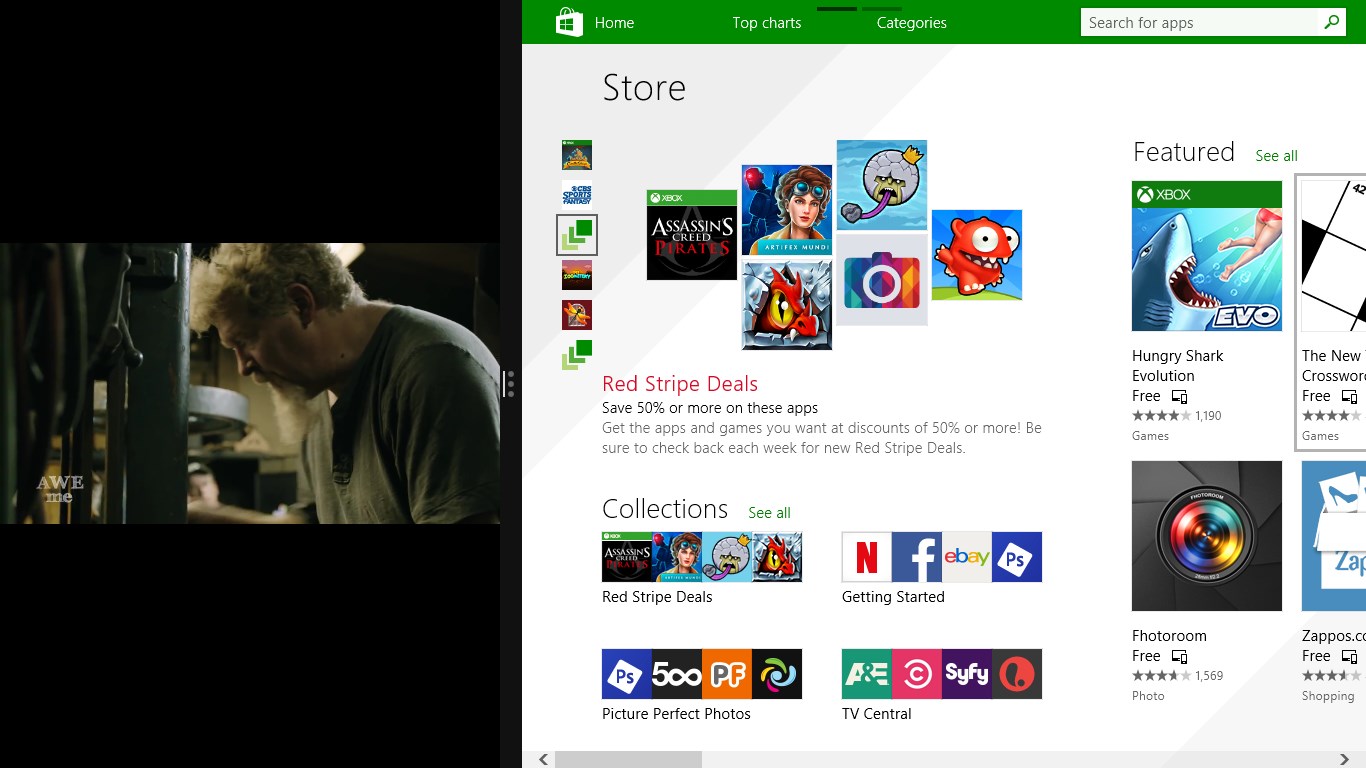This screenshot has width=1366, height=768.
Task: Click the video playing in the left app
Action: 250,383
